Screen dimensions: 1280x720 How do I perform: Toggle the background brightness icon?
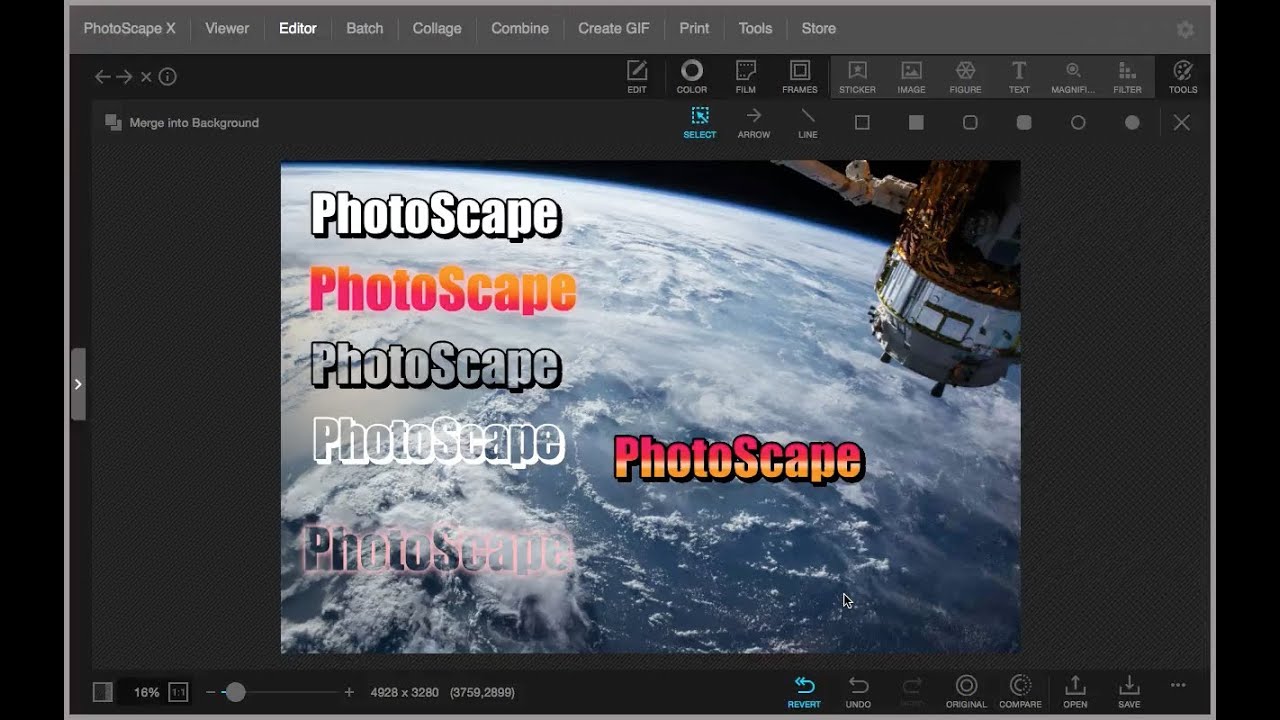(x=102, y=692)
